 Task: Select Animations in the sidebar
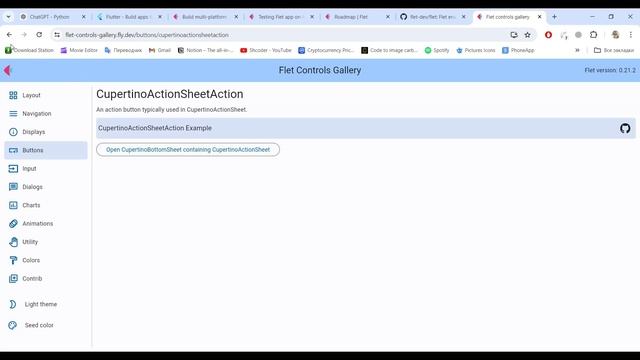click(46, 224)
